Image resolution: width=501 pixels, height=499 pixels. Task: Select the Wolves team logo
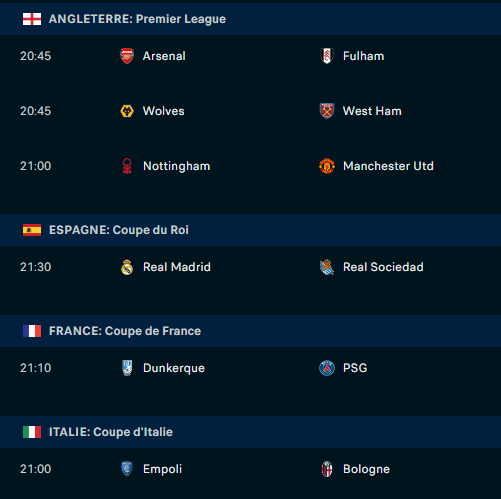[x=127, y=111]
